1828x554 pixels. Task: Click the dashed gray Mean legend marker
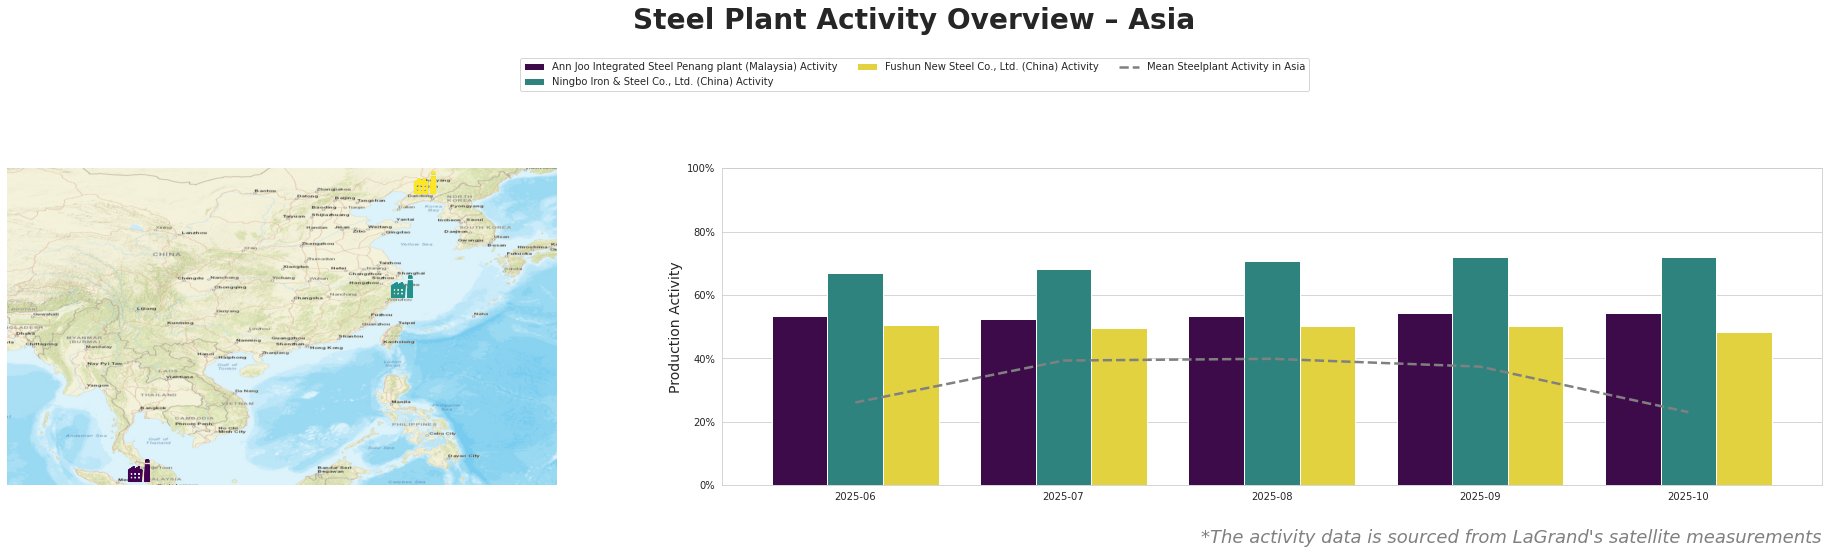(1129, 67)
